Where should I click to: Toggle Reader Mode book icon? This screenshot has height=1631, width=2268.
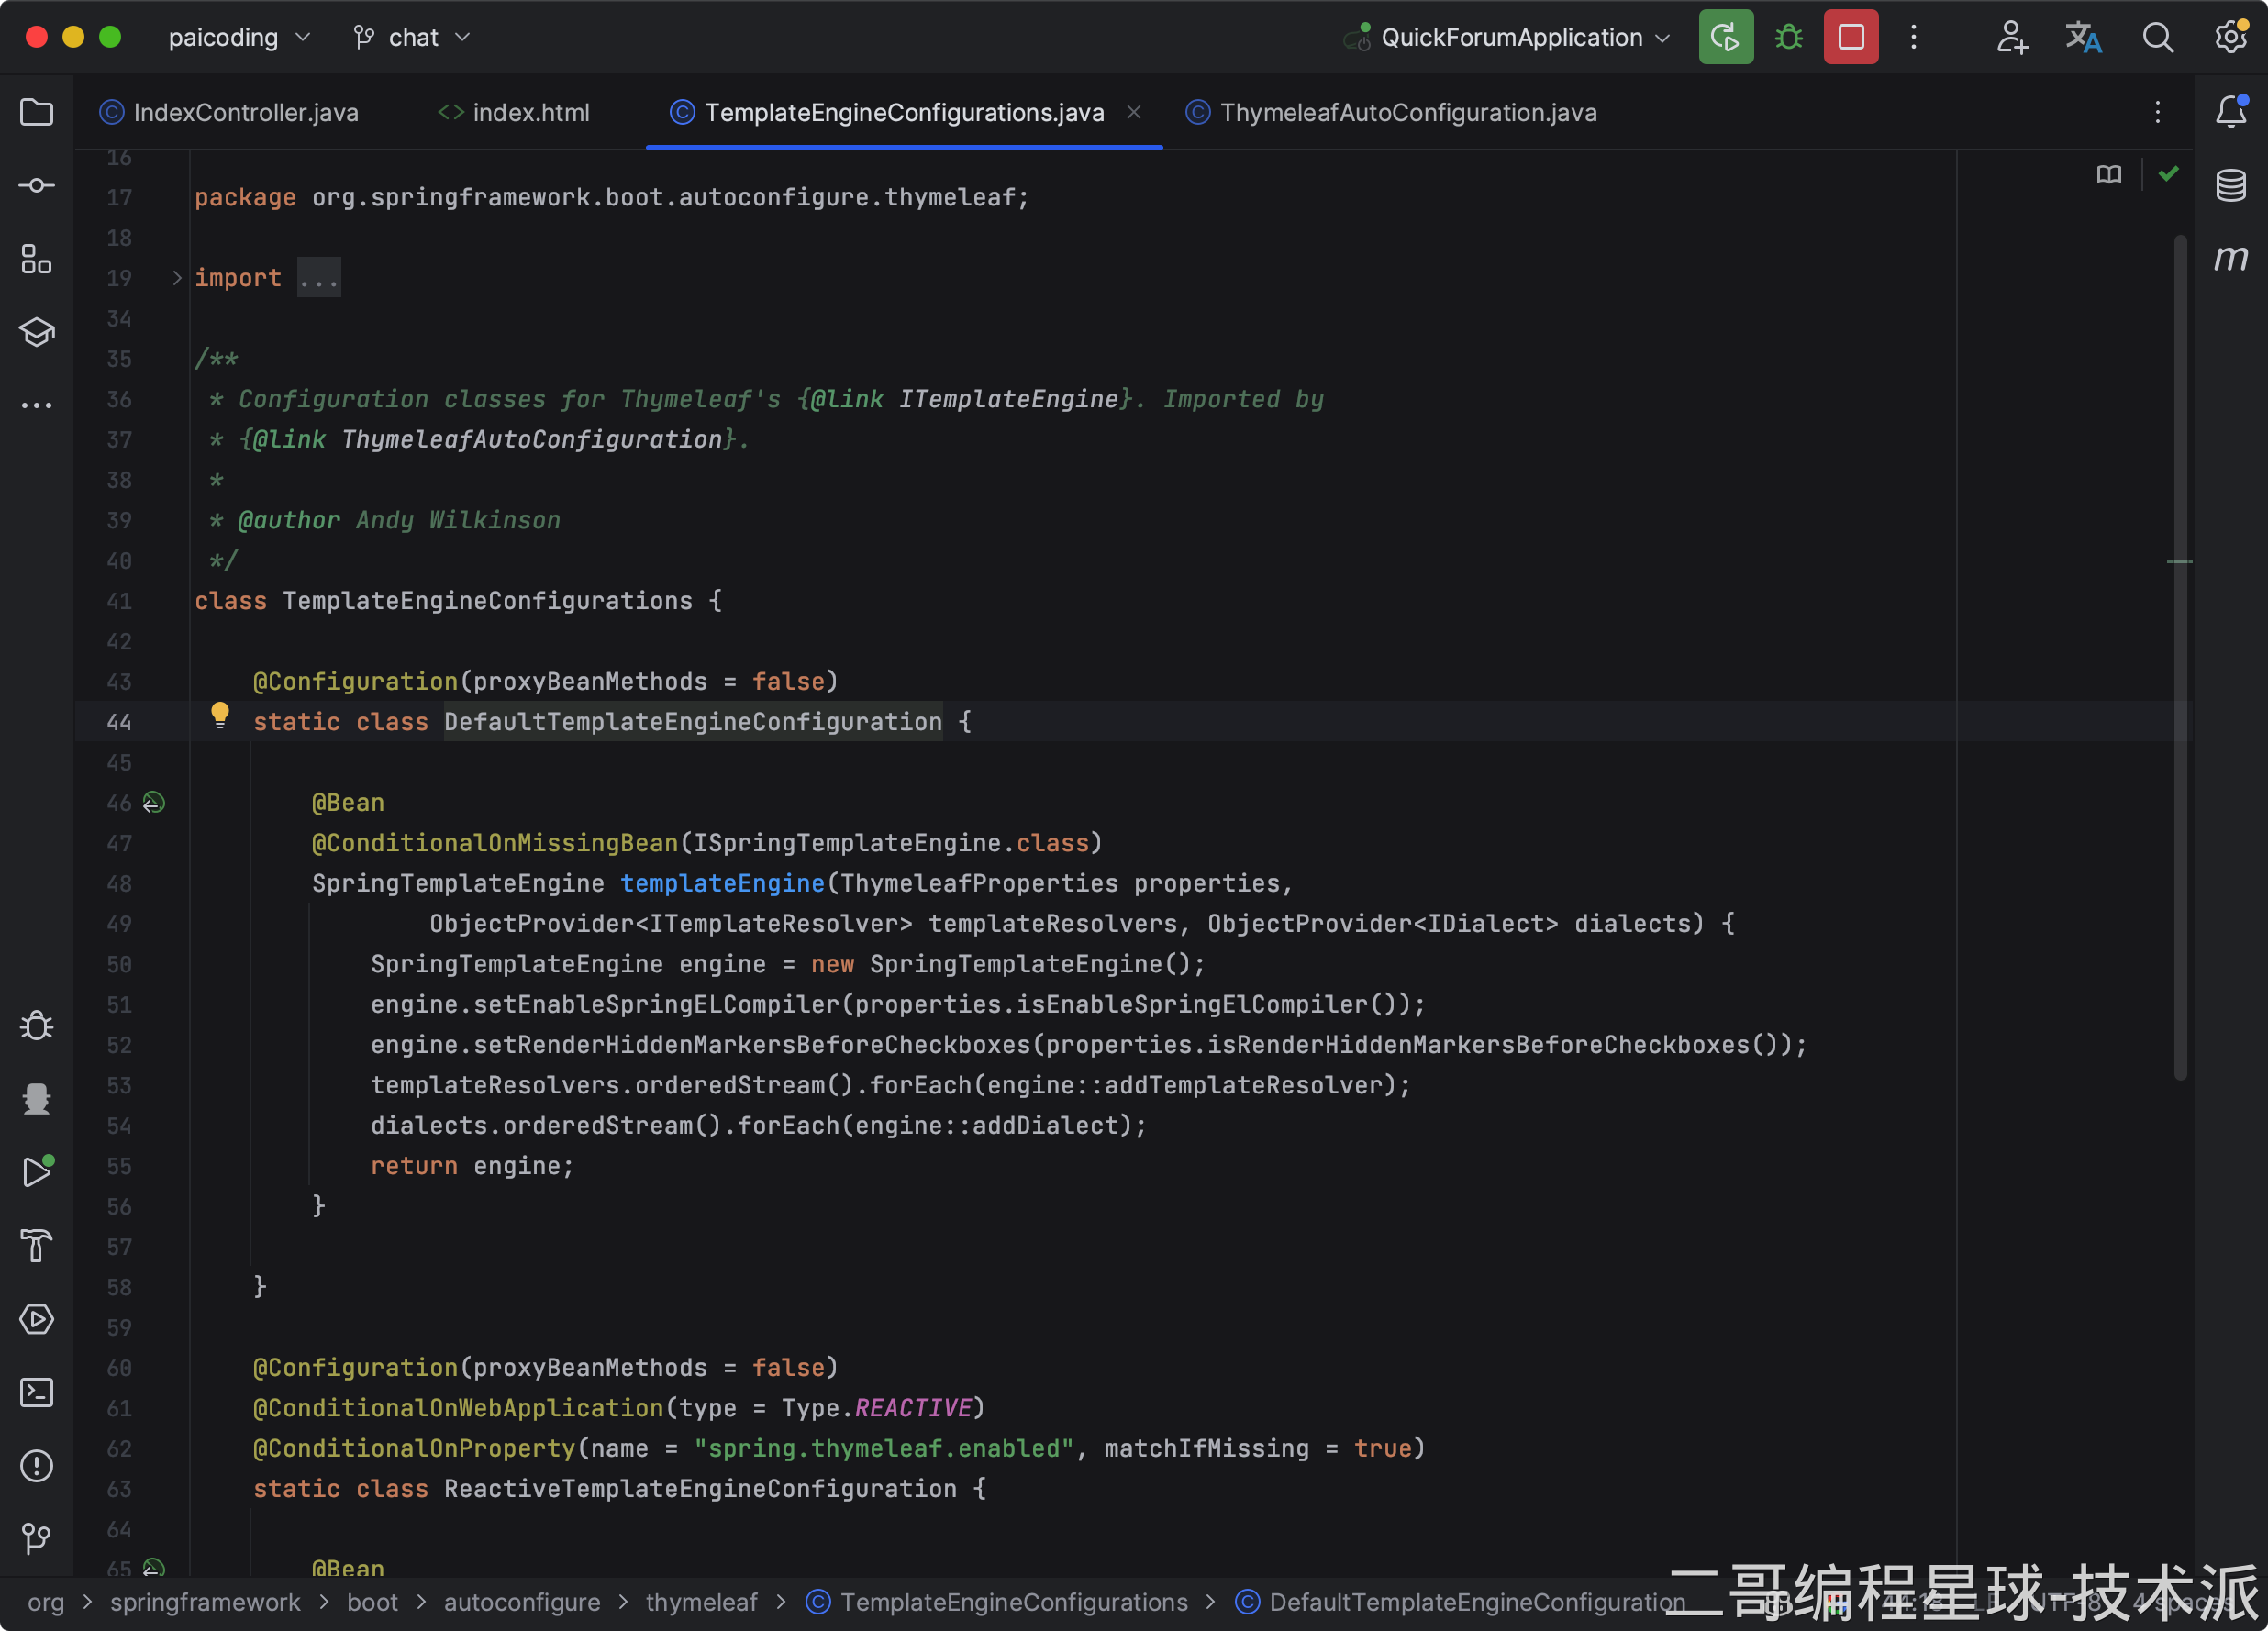pyautogui.click(x=2109, y=175)
